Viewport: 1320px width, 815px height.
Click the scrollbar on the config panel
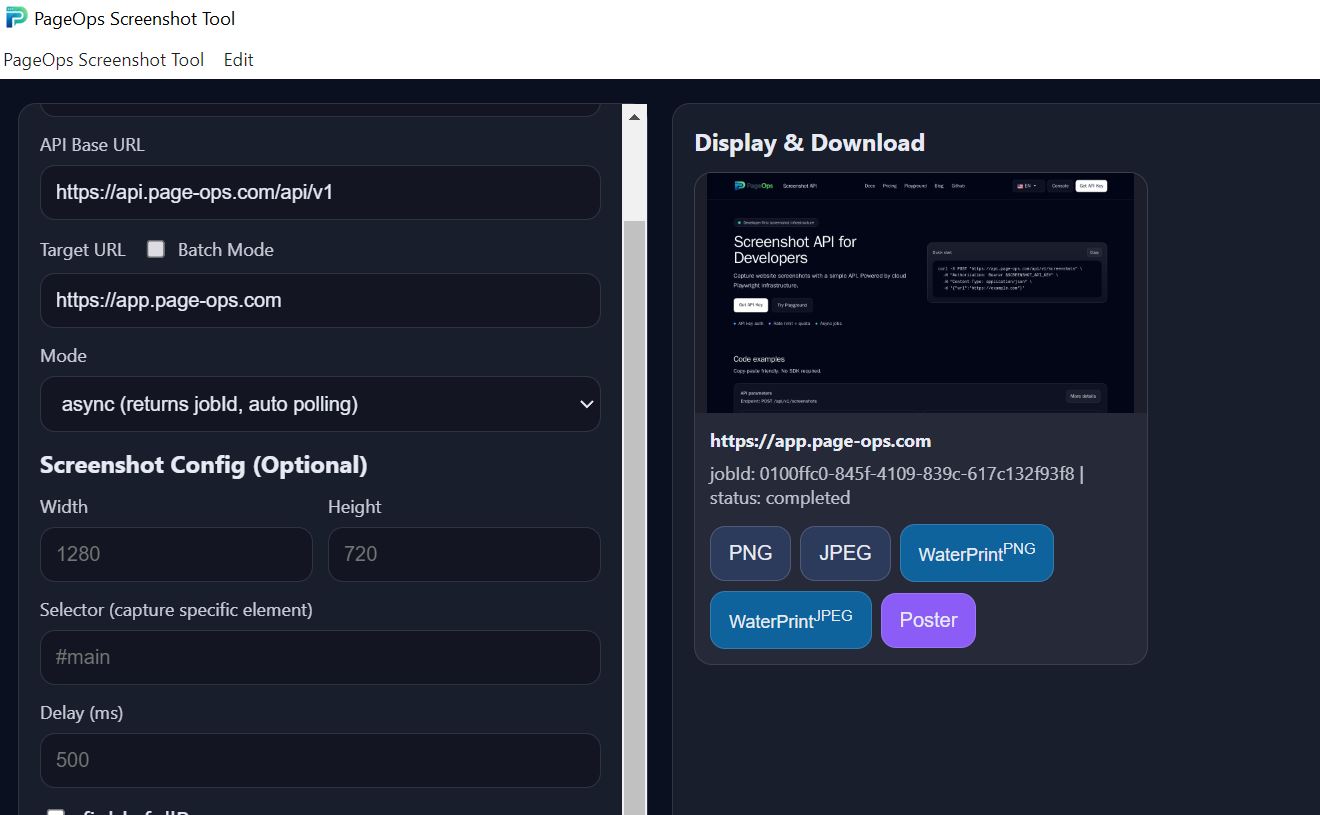point(634,165)
